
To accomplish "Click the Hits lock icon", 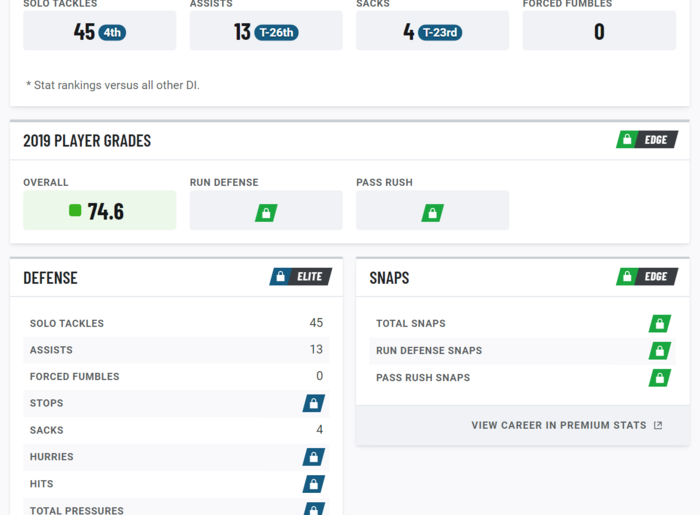I will click(314, 484).
